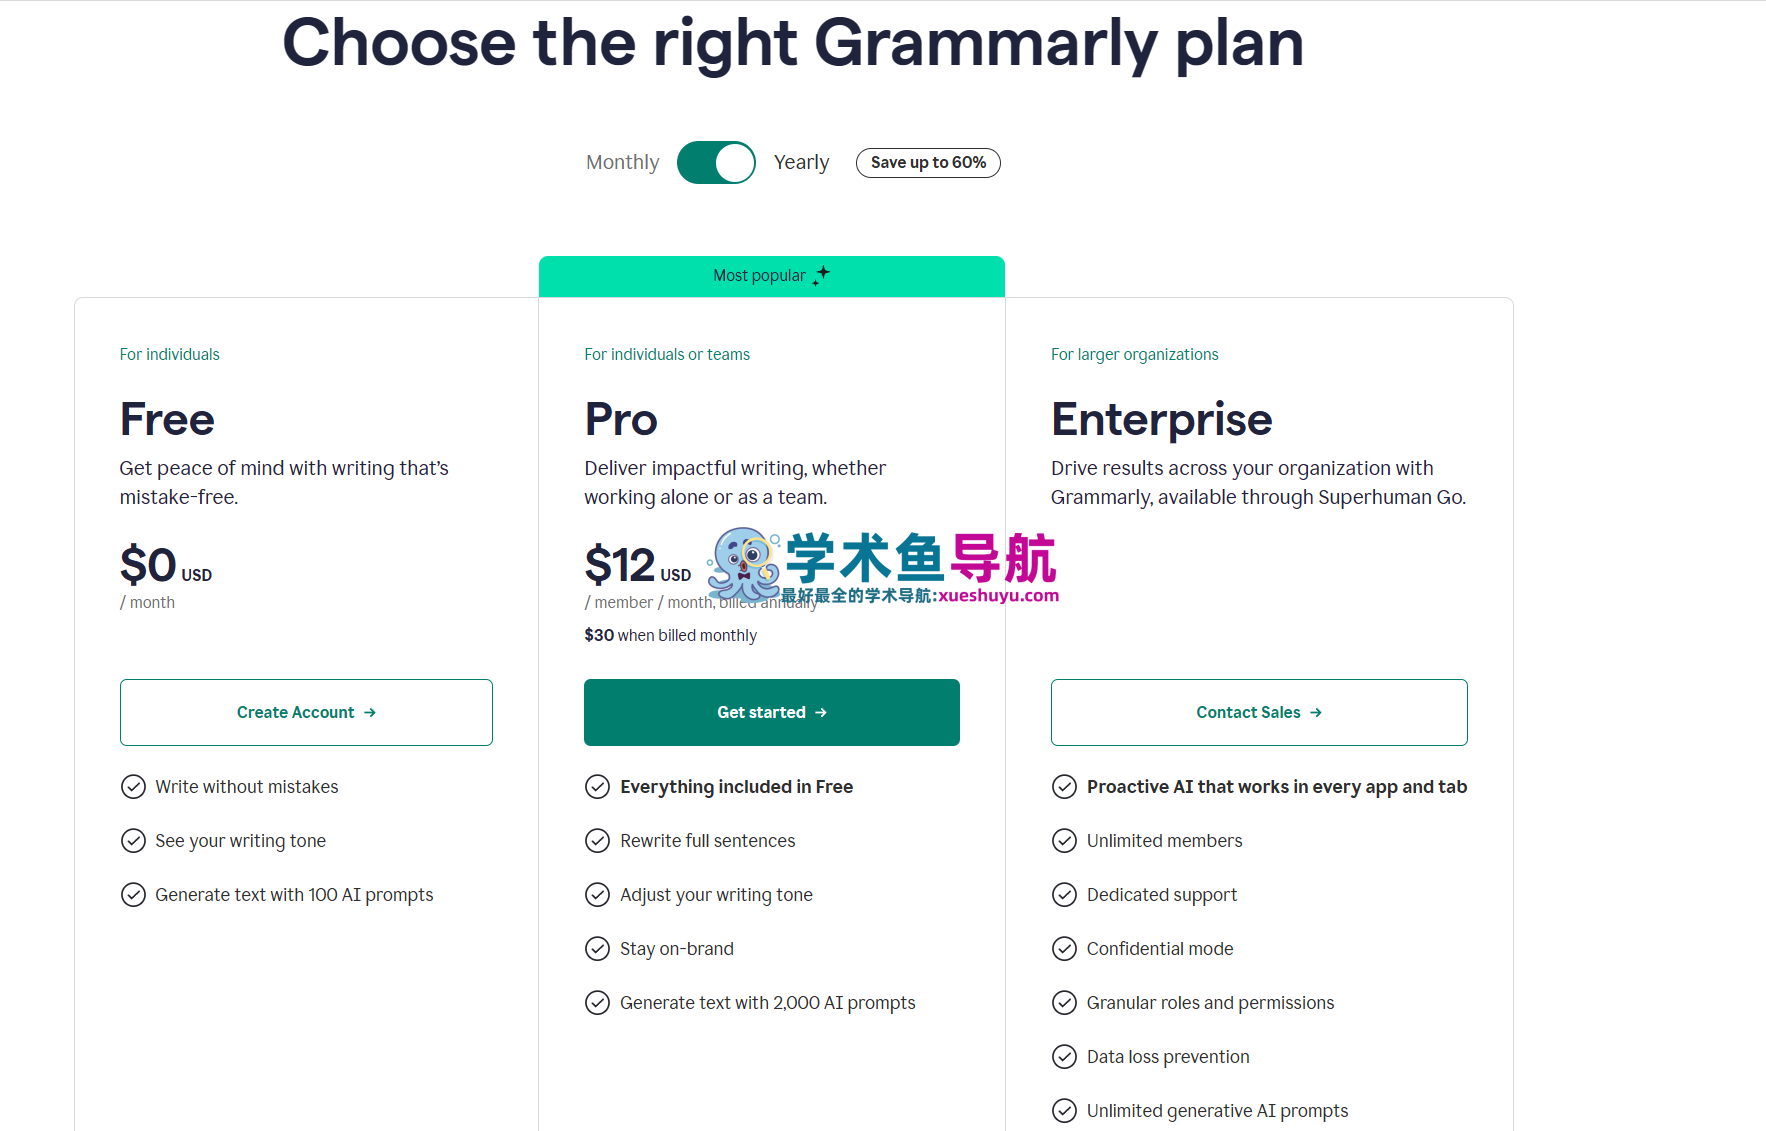Click the arrow icon inside the Get started button
The image size is (1766, 1131).
point(821,712)
